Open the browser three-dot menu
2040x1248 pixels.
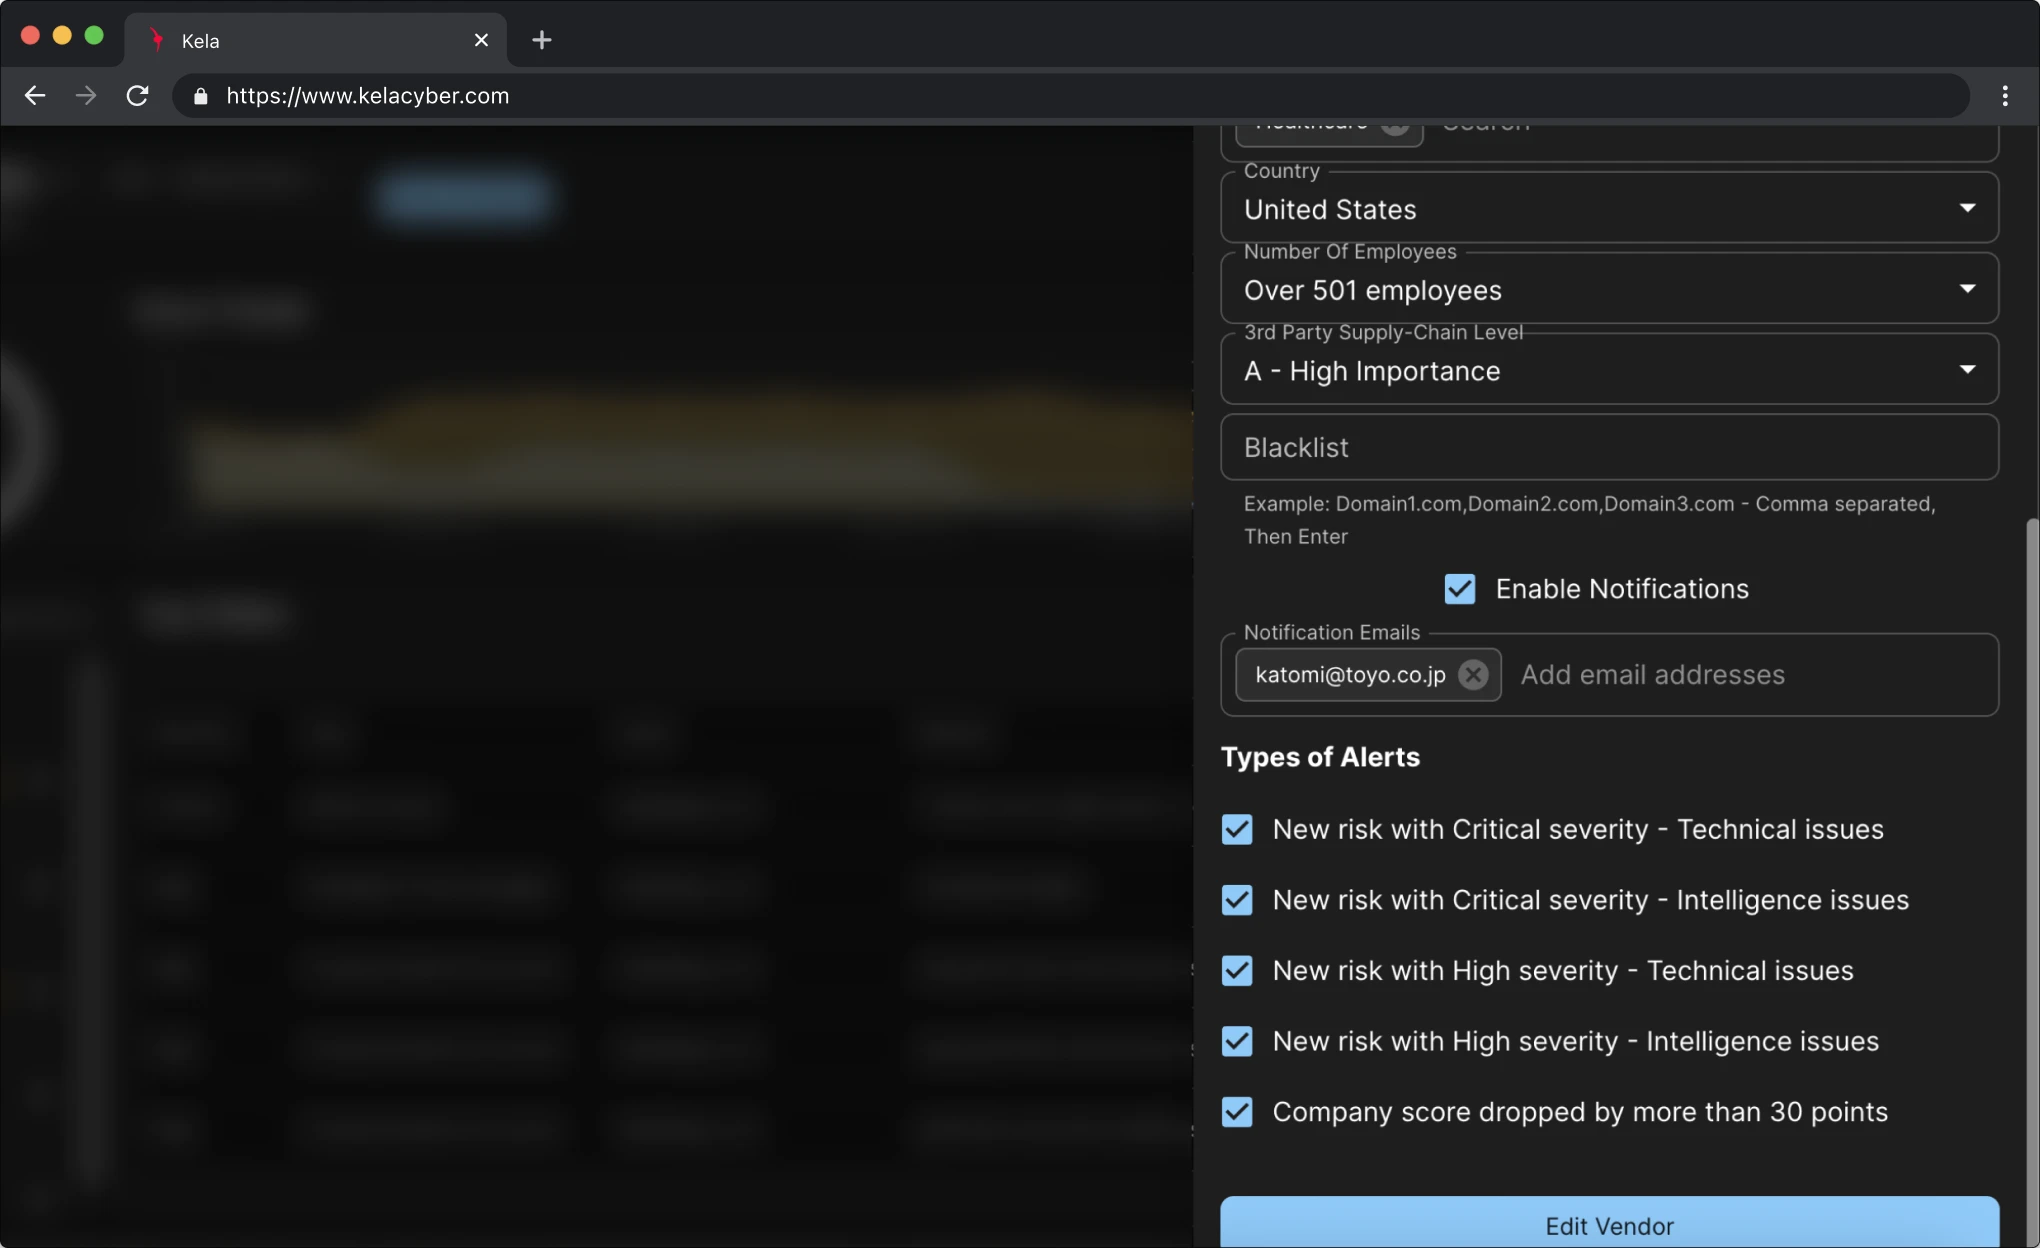coord(2005,96)
